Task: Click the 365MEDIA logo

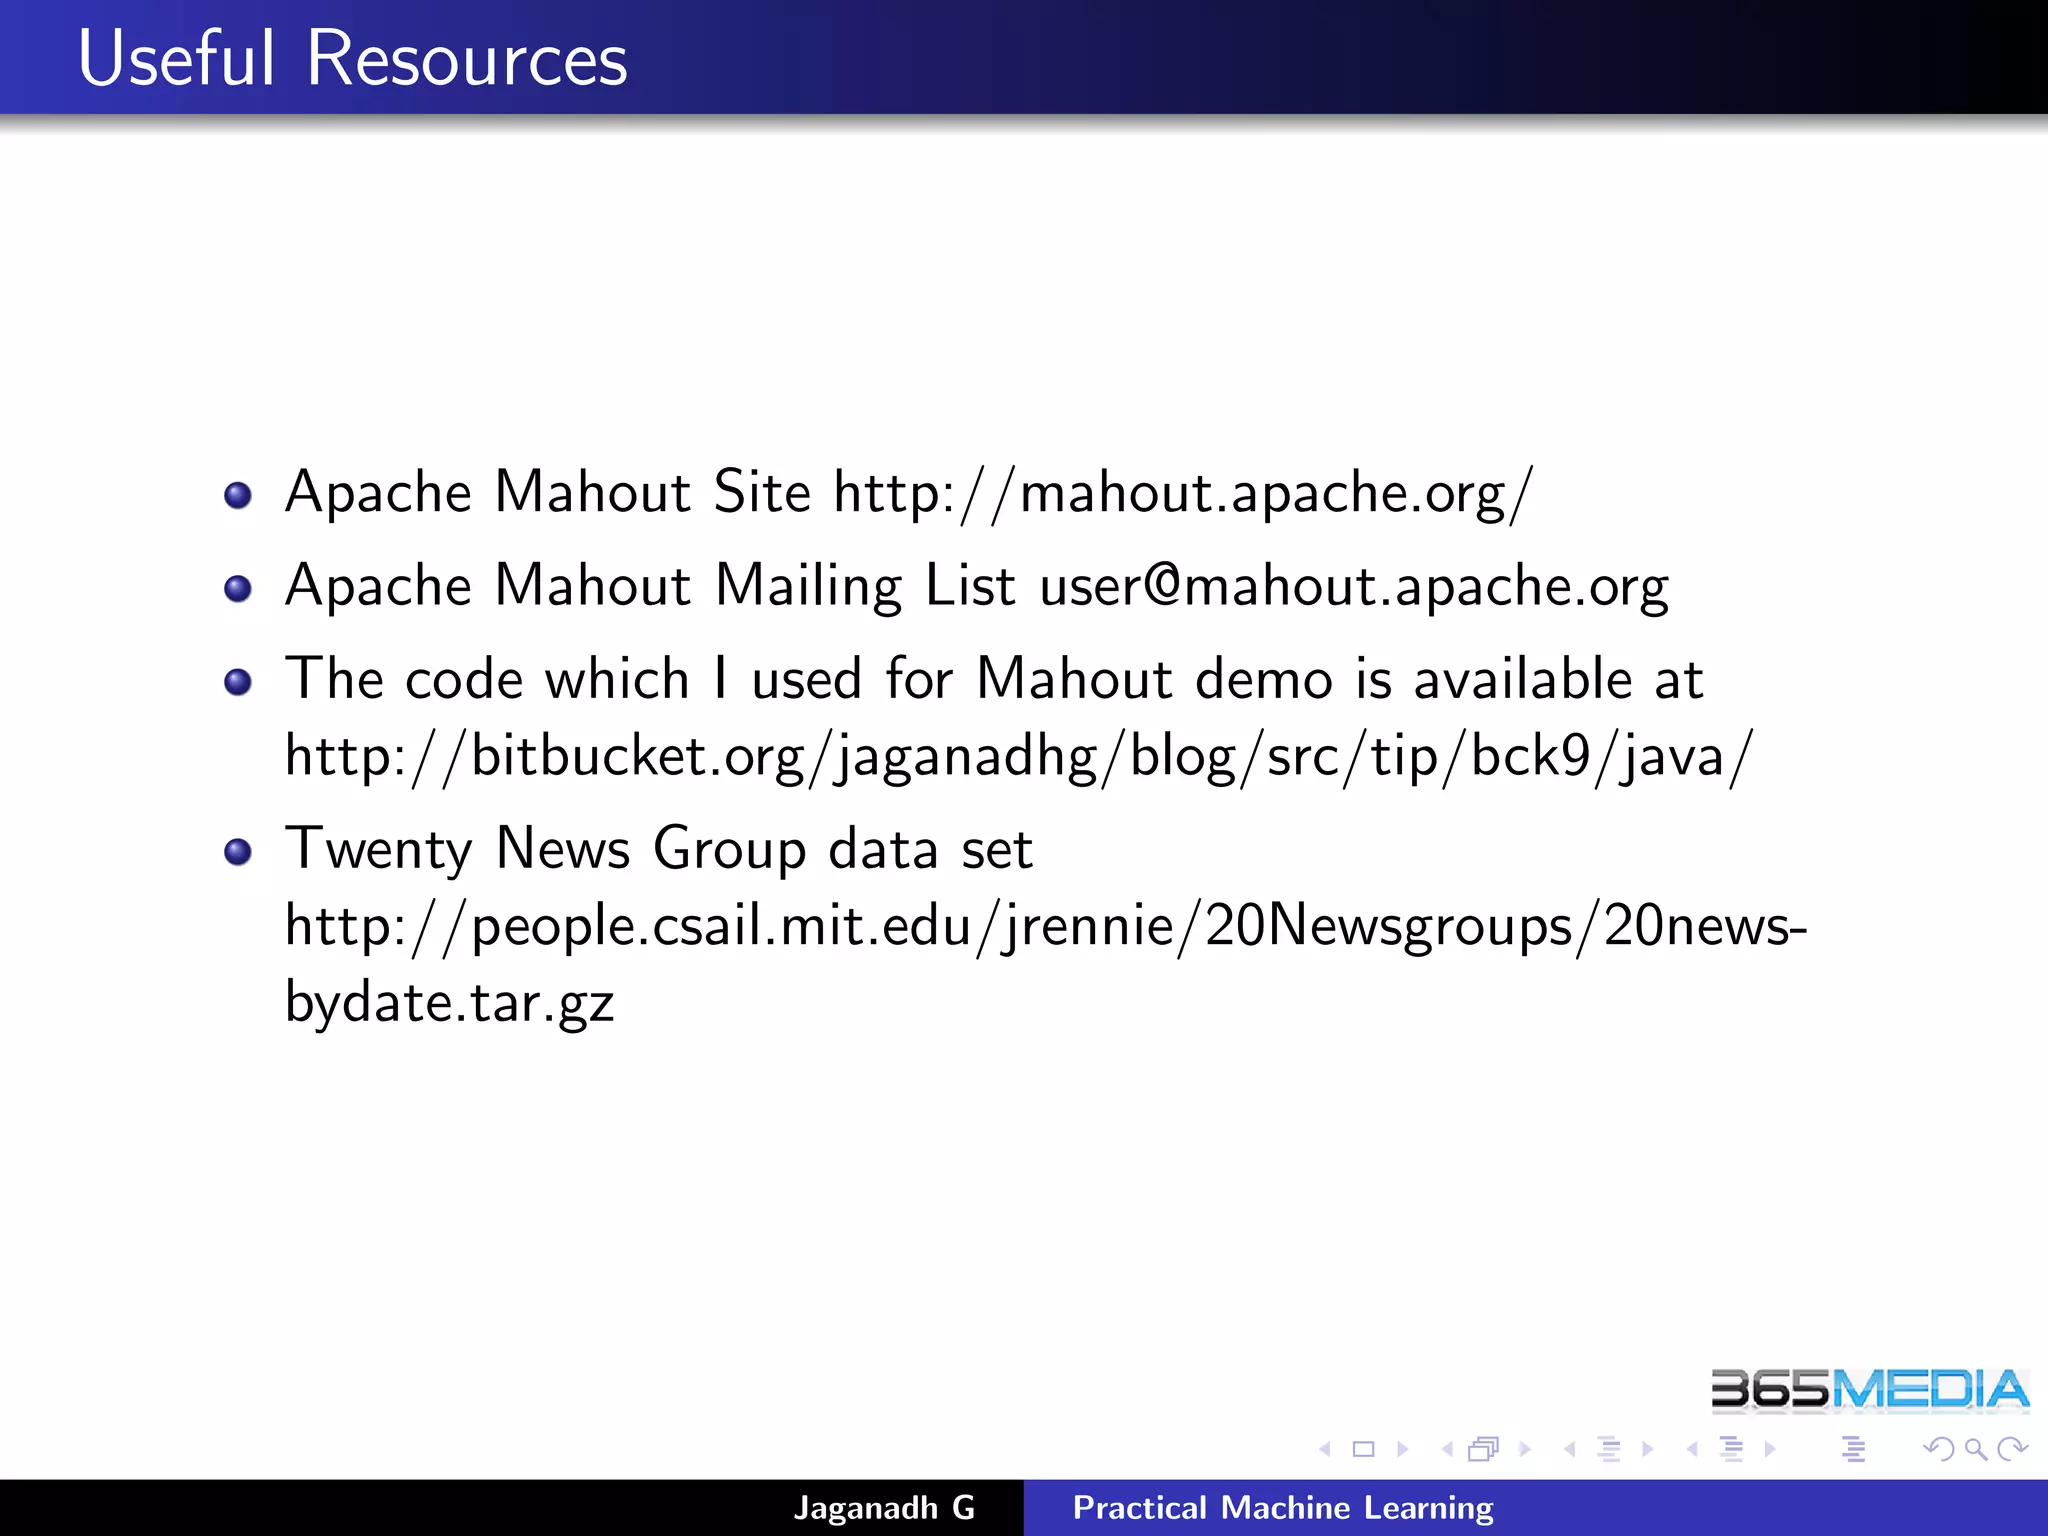Action: [1870, 1390]
